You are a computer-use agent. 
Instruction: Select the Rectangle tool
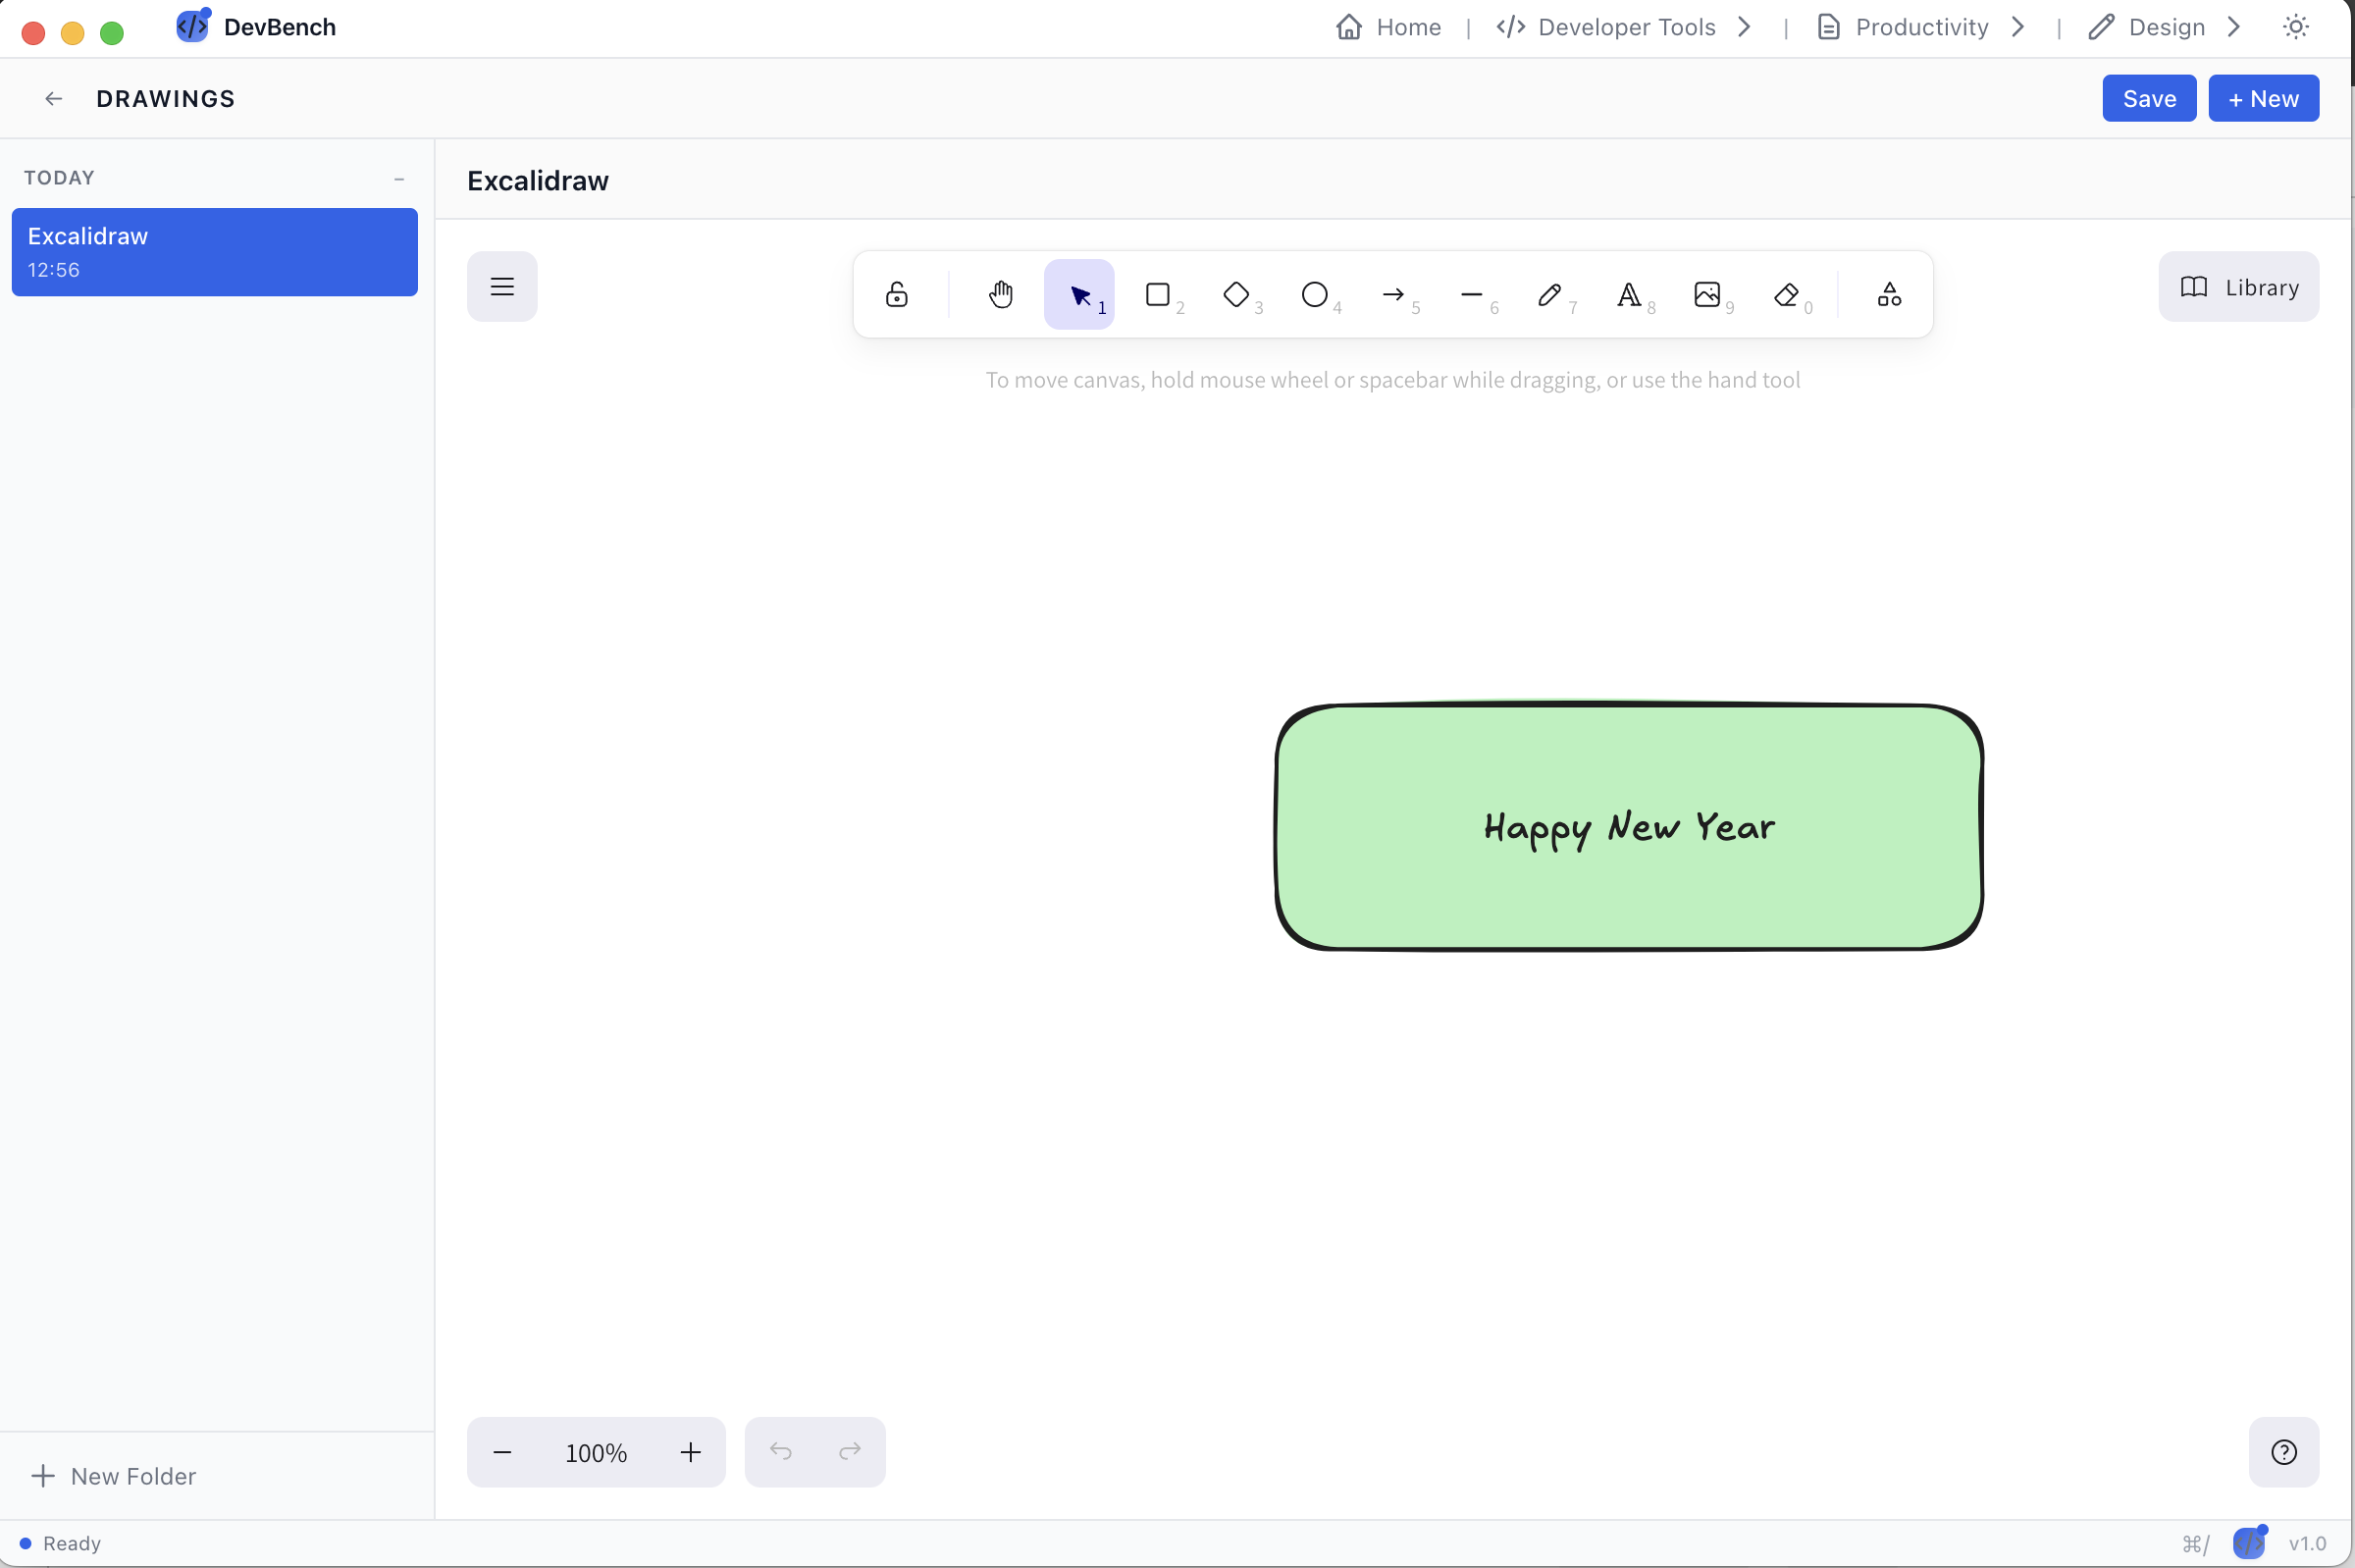(1158, 294)
